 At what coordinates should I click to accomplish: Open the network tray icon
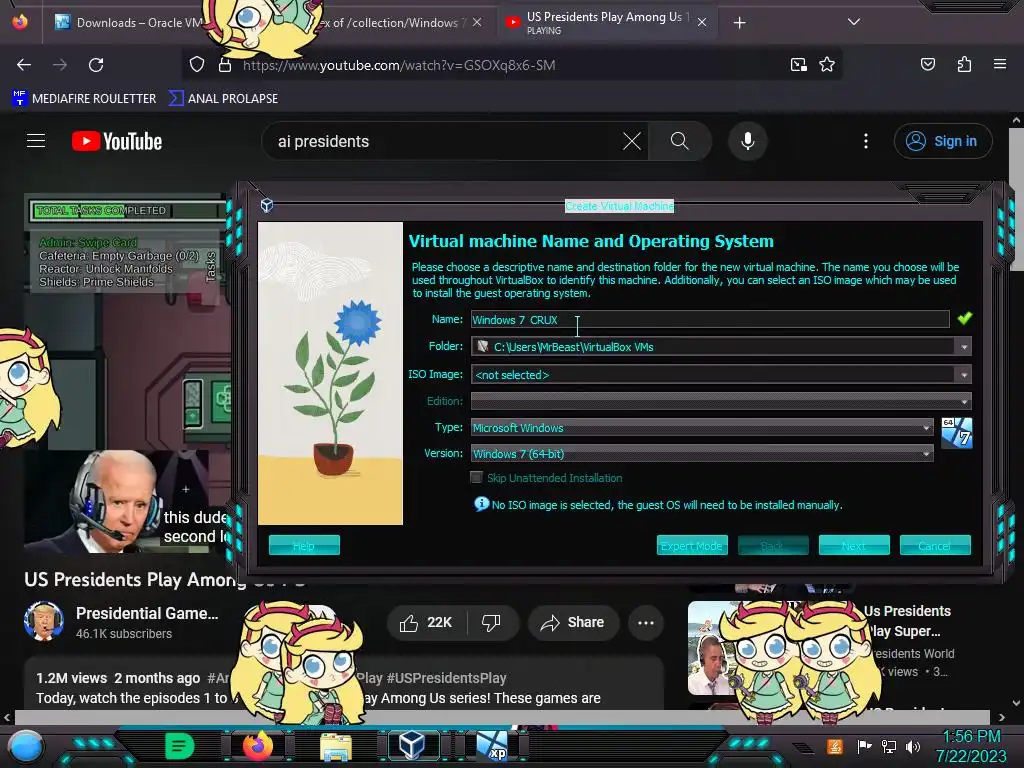click(888, 746)
